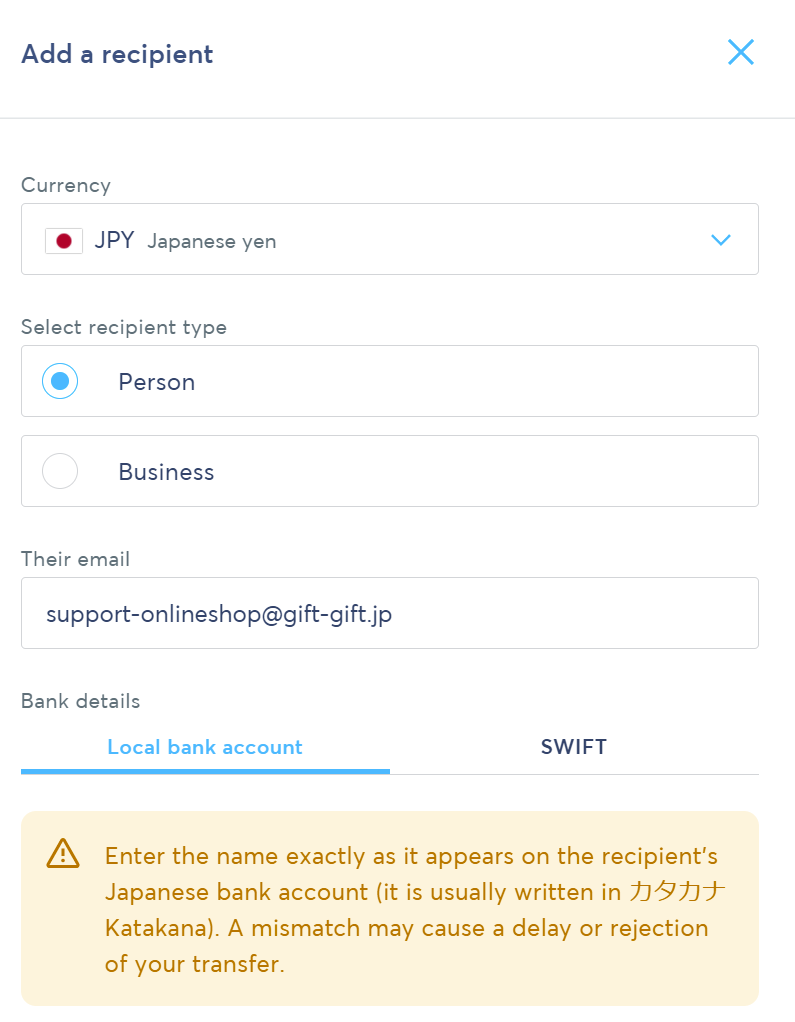Click the Person option label
The width and height of the screenshot is (795, 1022).
[x=157, y=382]
